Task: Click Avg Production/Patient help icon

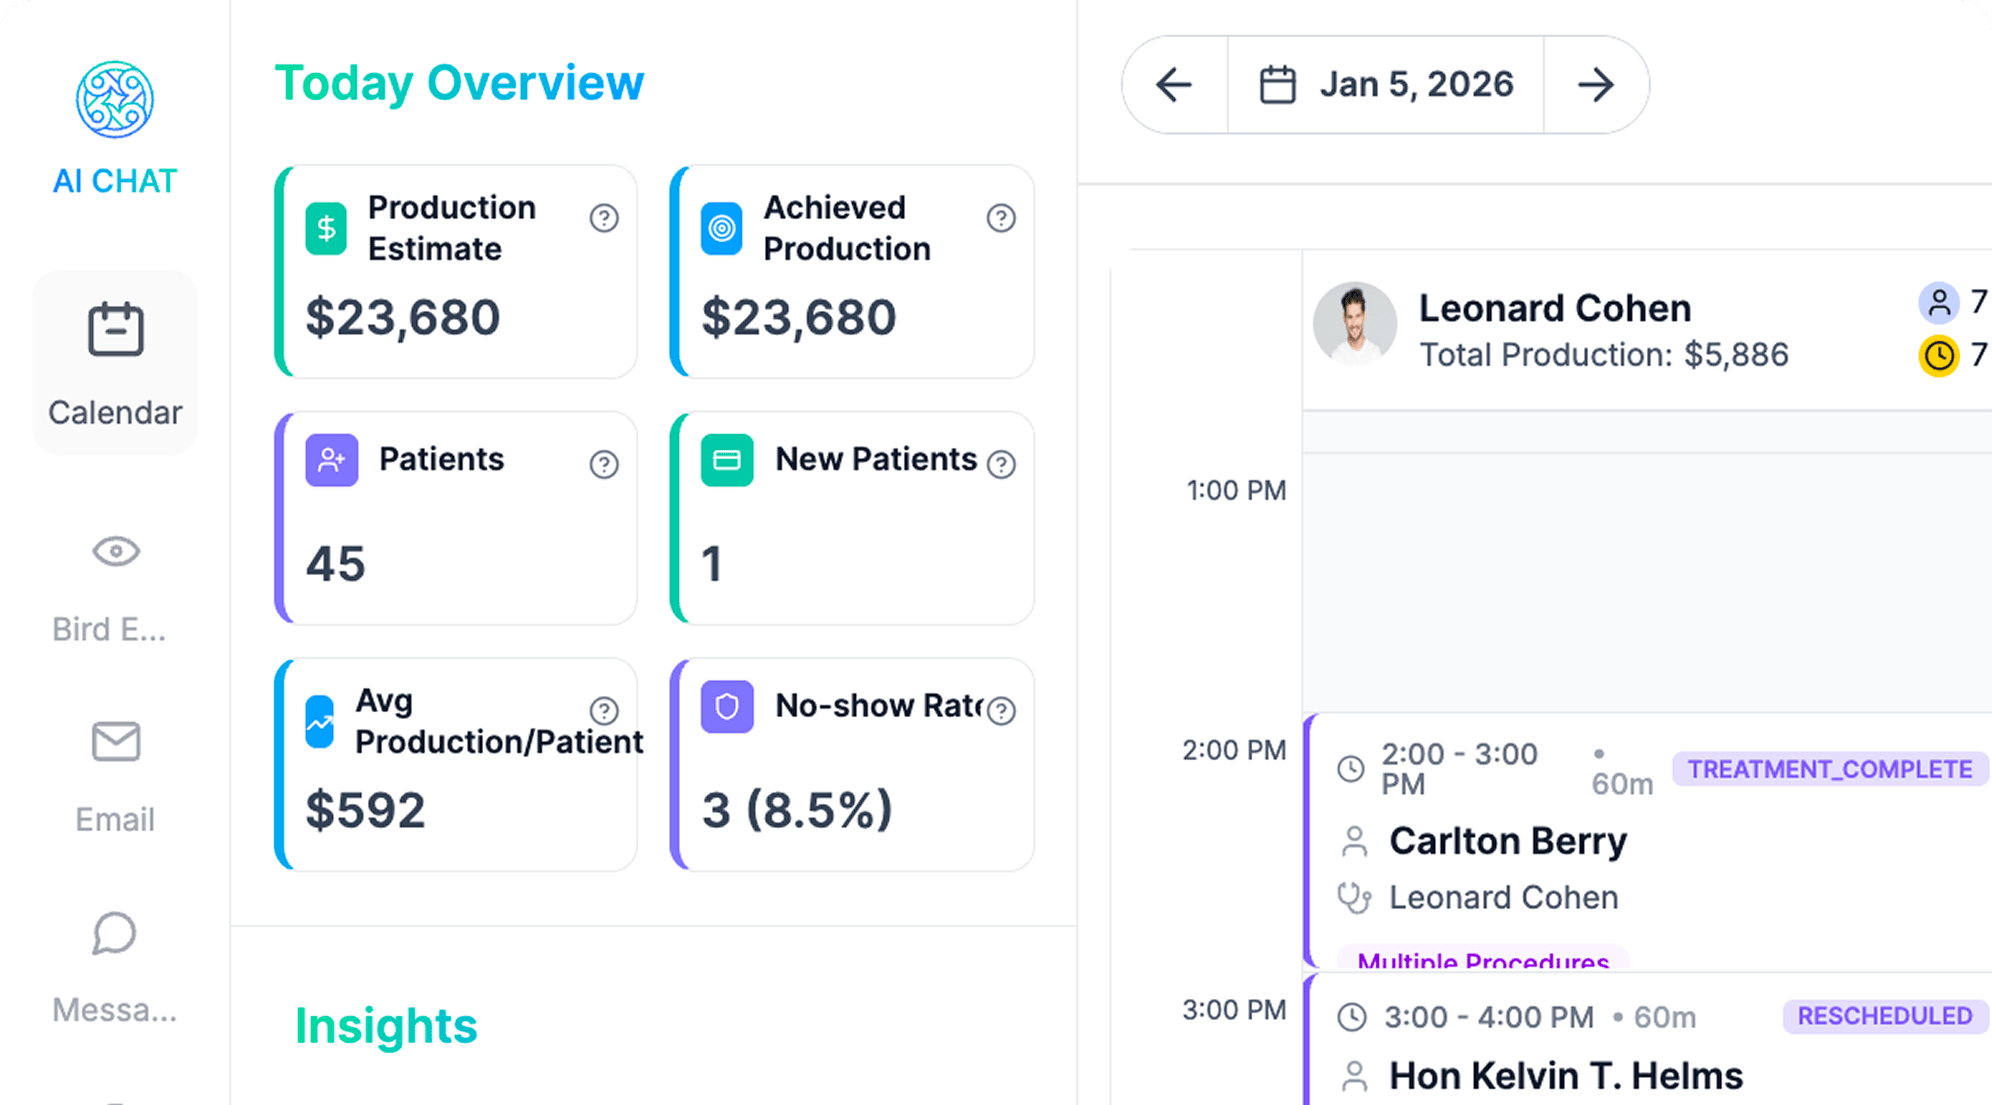Action: click(604, 711)
